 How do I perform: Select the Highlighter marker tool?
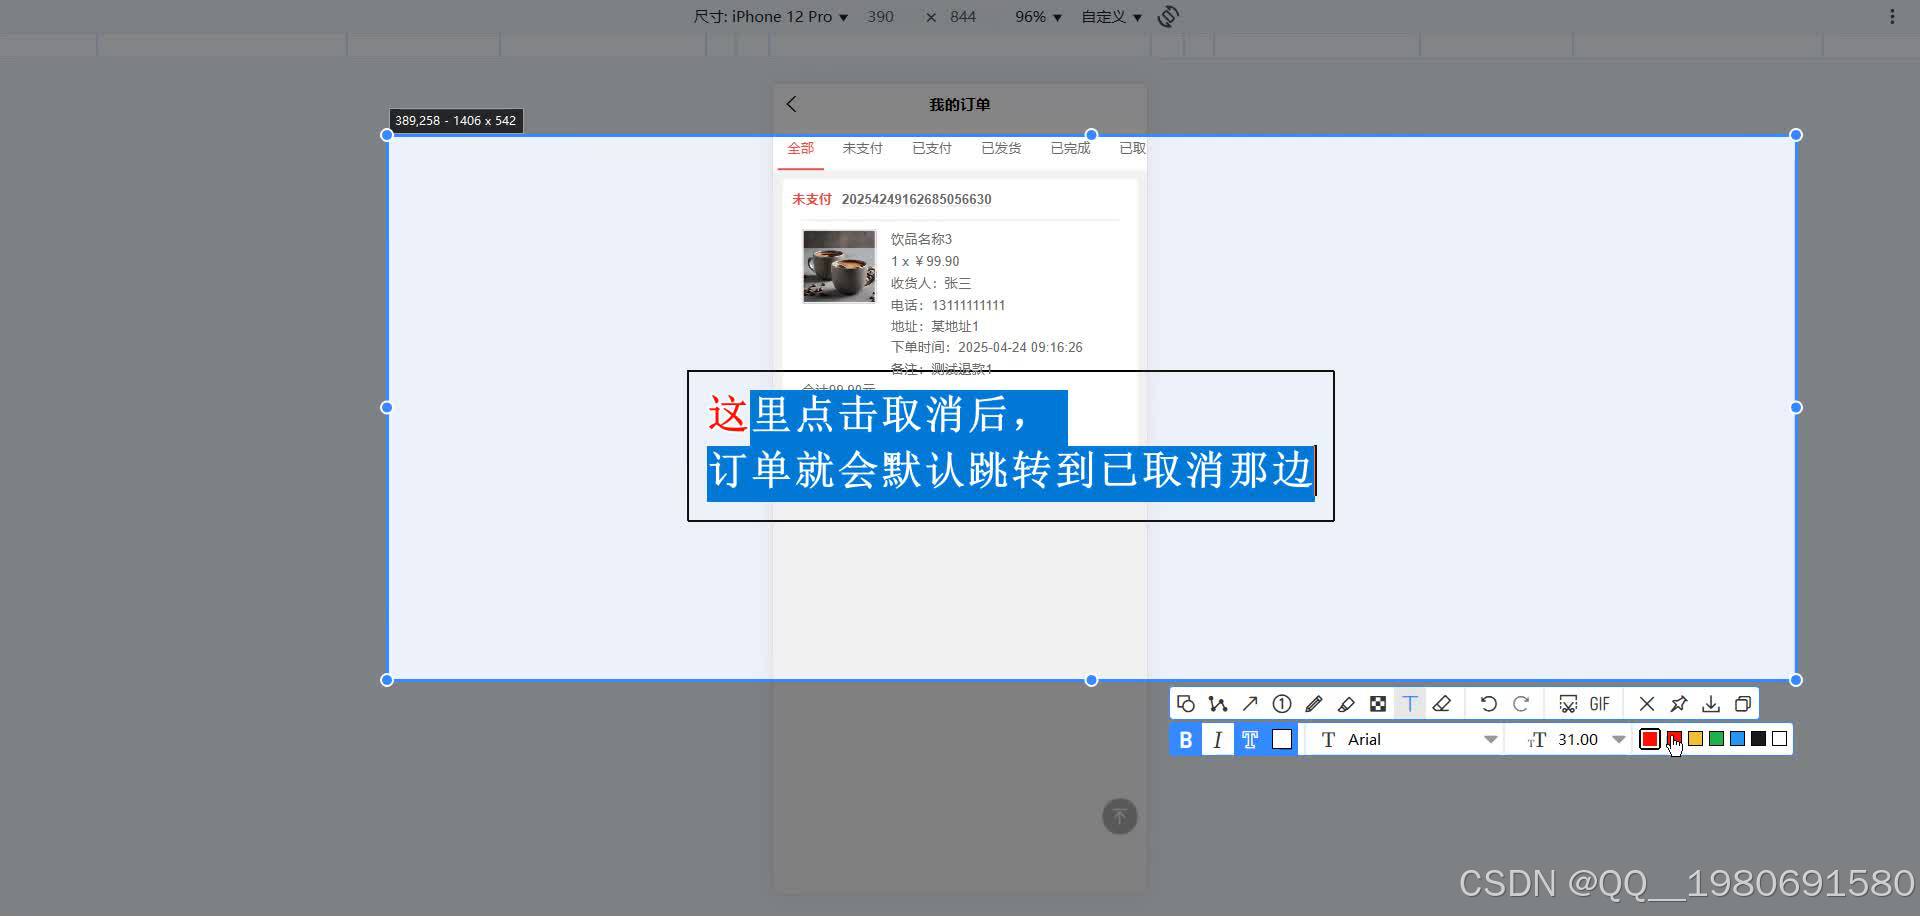point(1346,703)
